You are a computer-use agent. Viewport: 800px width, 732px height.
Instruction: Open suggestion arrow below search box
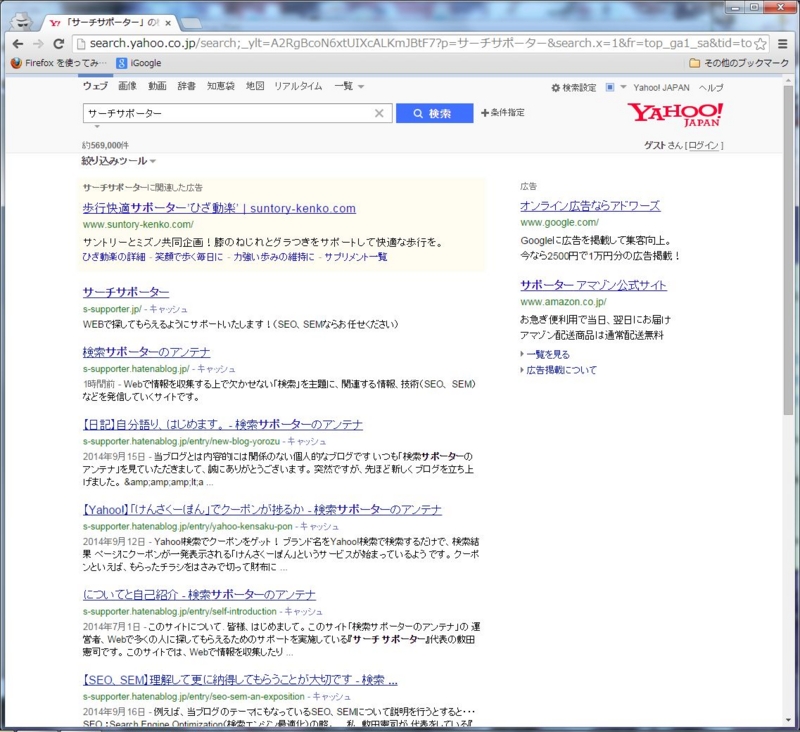(x=97, y=126)
